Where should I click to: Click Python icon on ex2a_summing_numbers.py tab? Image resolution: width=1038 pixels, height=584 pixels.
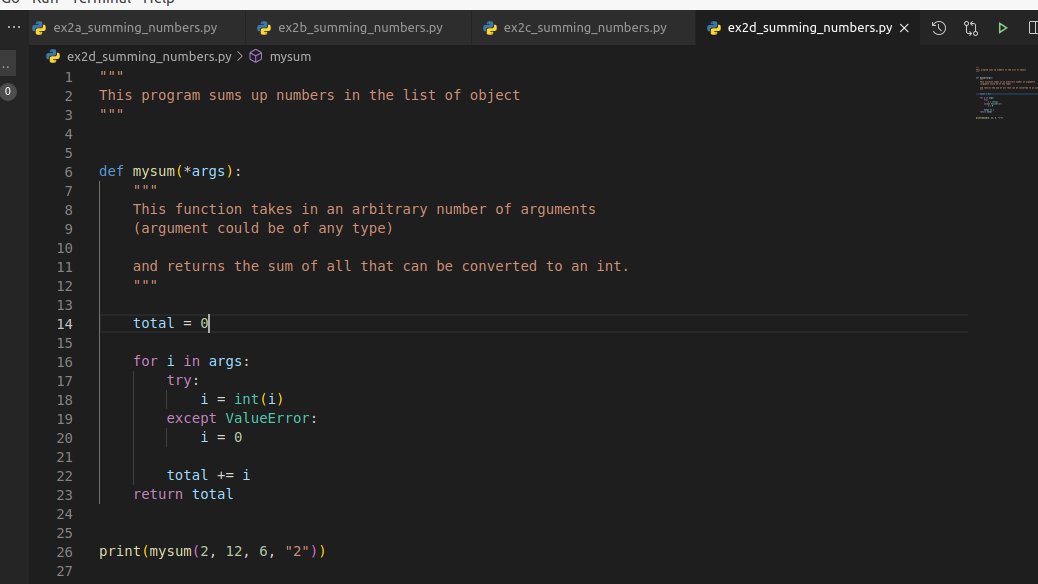pos(40,28)
